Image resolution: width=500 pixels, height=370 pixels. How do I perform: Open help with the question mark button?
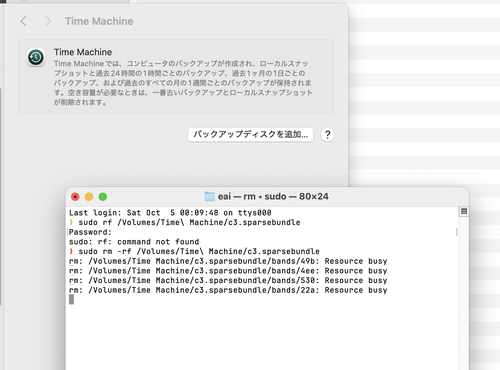[x=328, y=135]
